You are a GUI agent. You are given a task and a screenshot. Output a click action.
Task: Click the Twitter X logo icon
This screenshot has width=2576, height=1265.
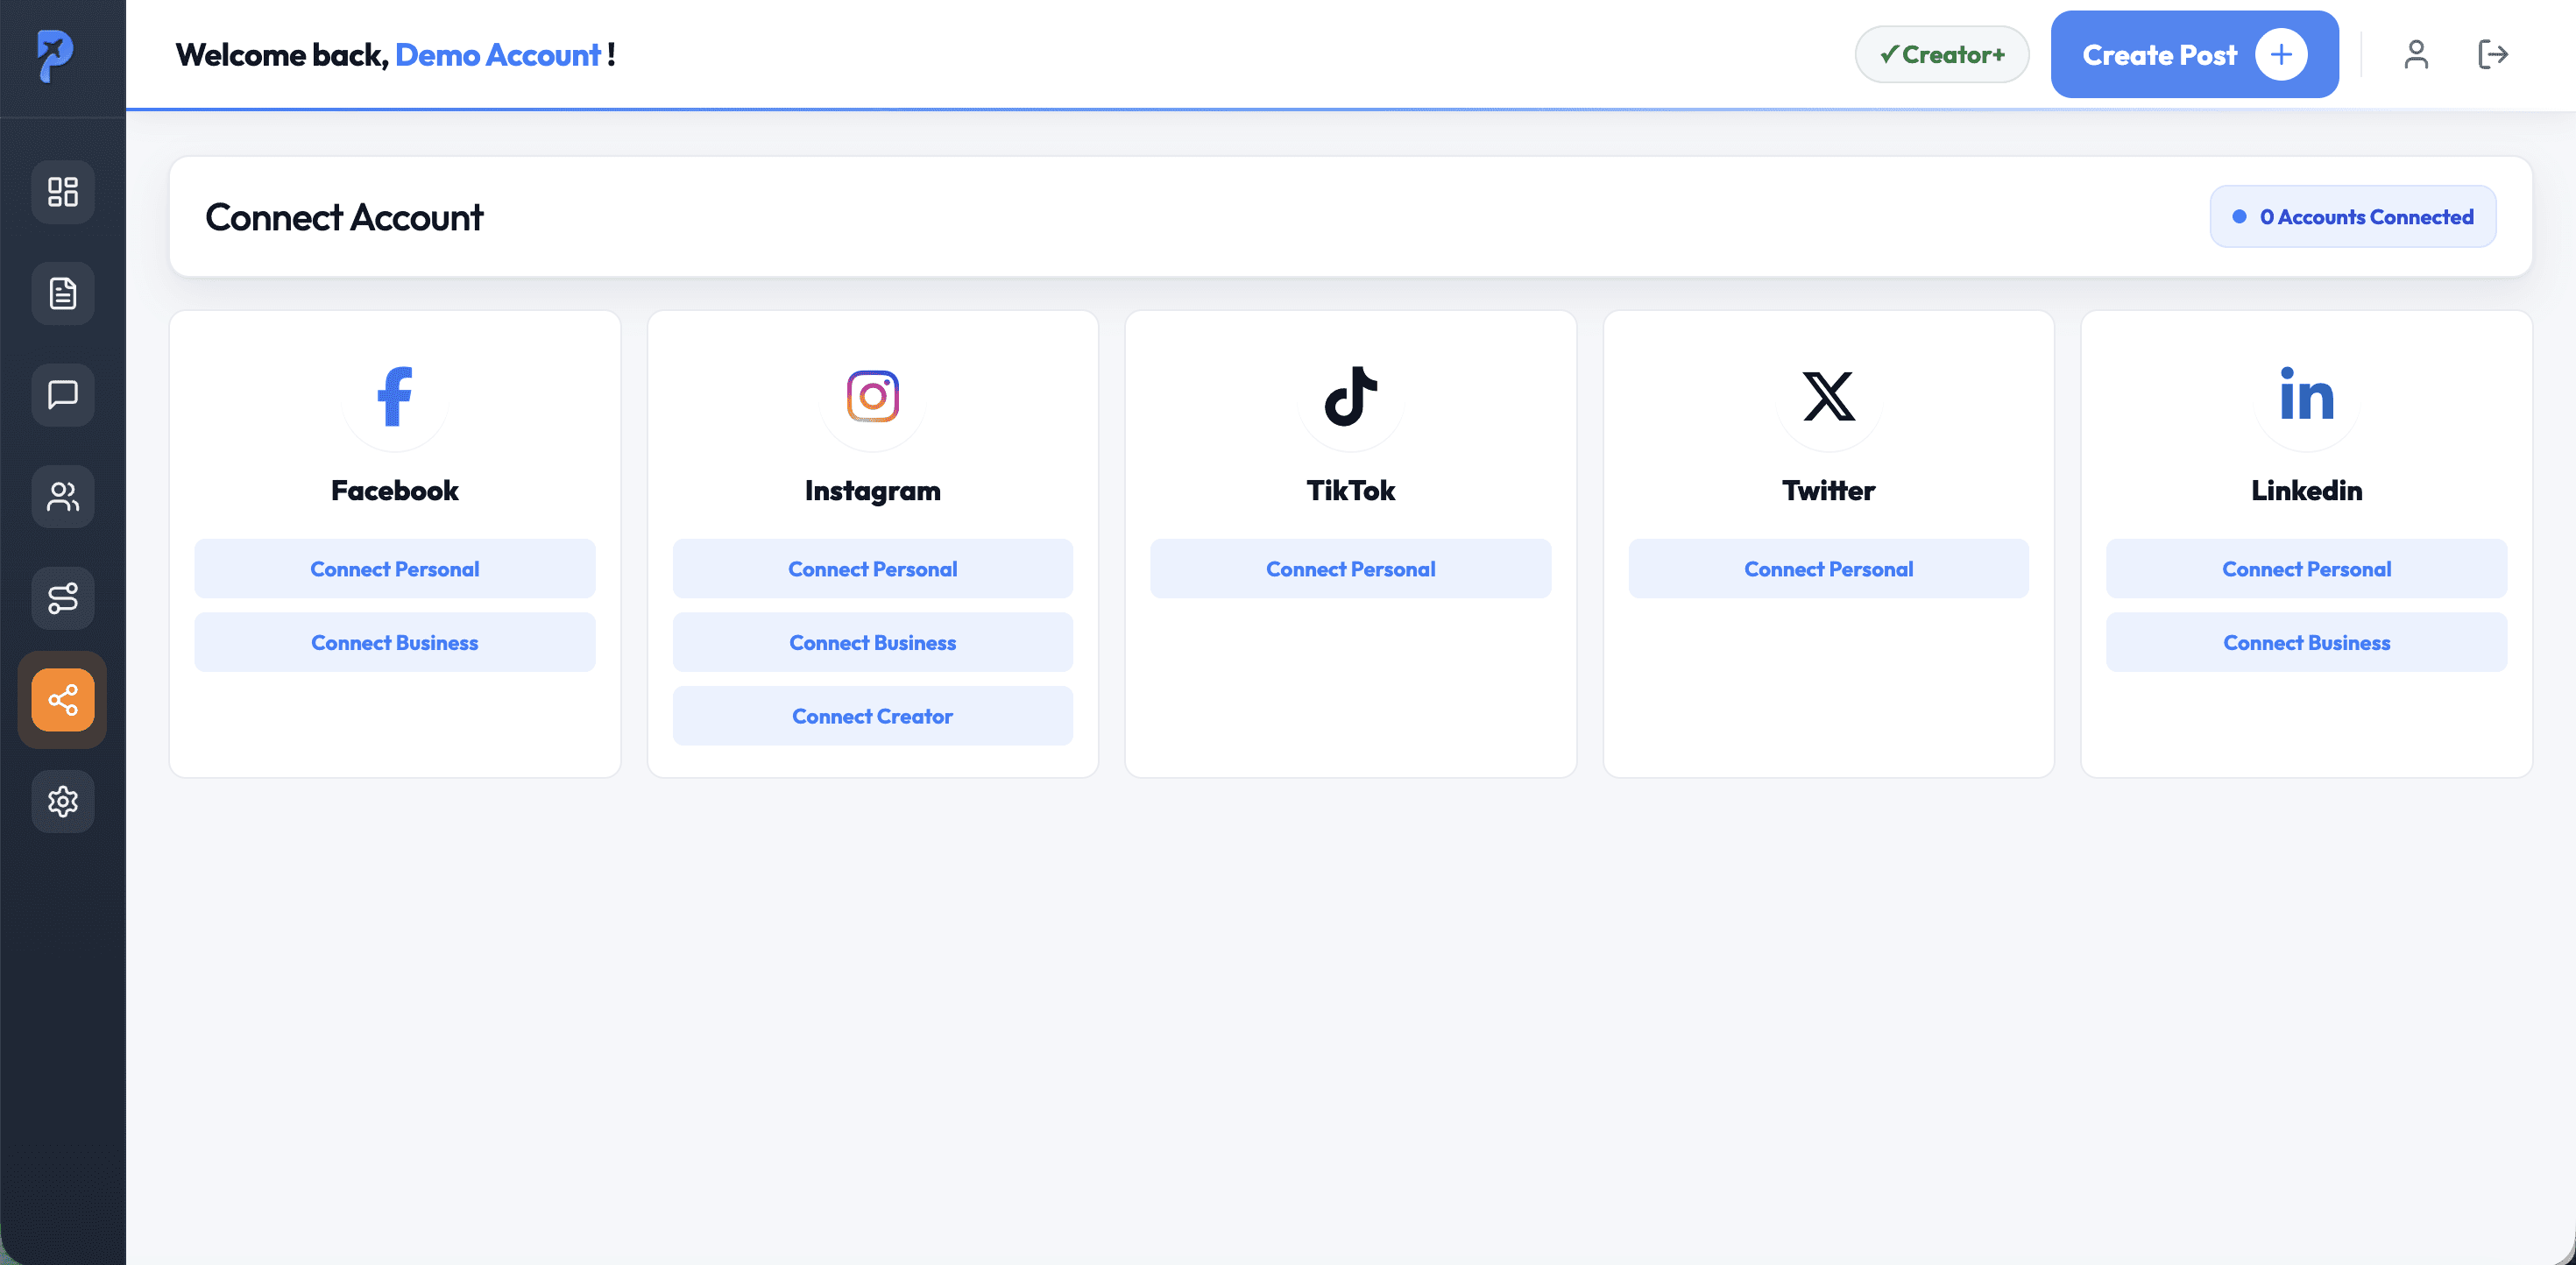coord(1829,396)
